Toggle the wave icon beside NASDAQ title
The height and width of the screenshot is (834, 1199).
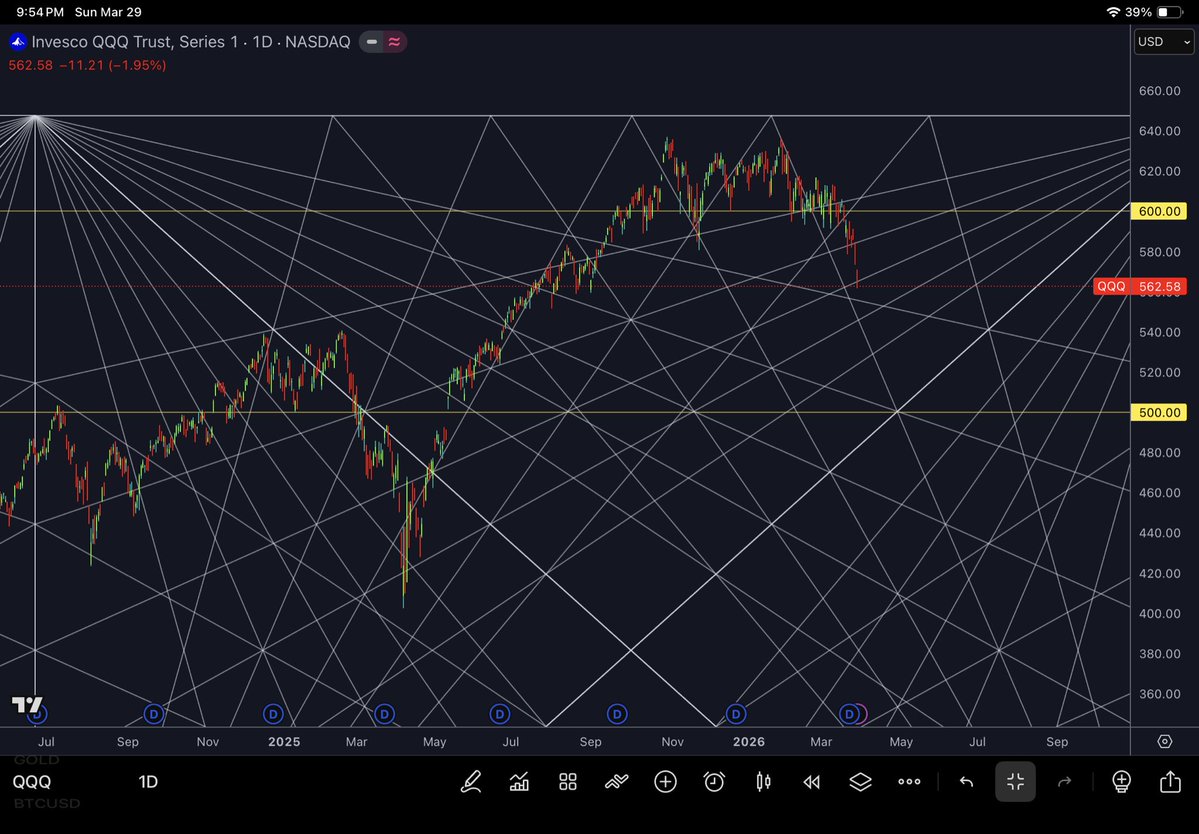pos(394,42)
